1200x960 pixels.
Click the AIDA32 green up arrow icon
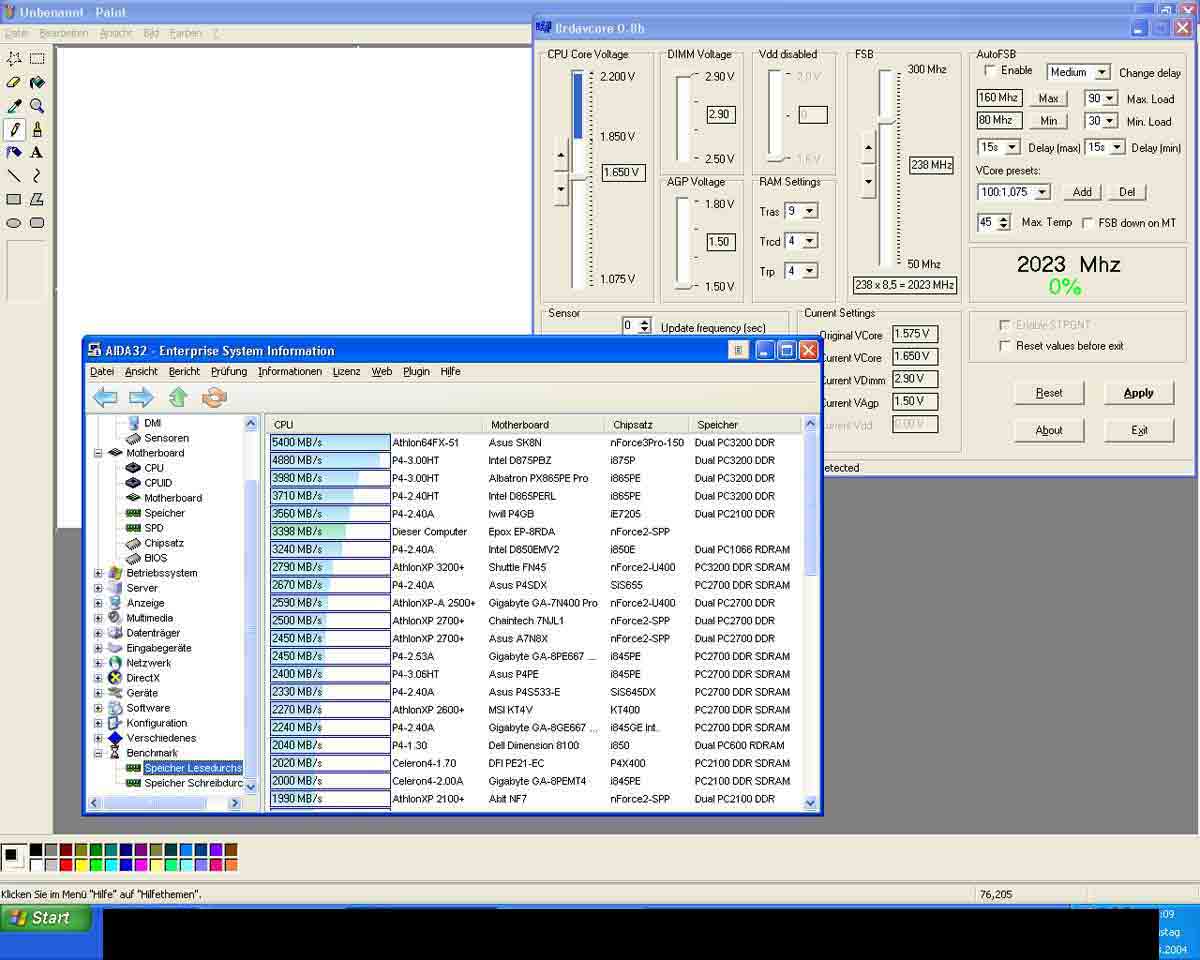click(178, 397)
